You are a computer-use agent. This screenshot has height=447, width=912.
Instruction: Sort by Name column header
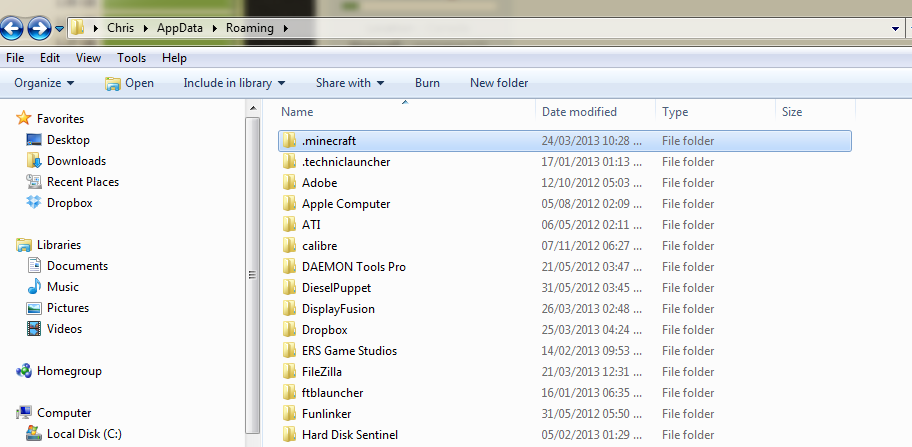coord(297,112)
